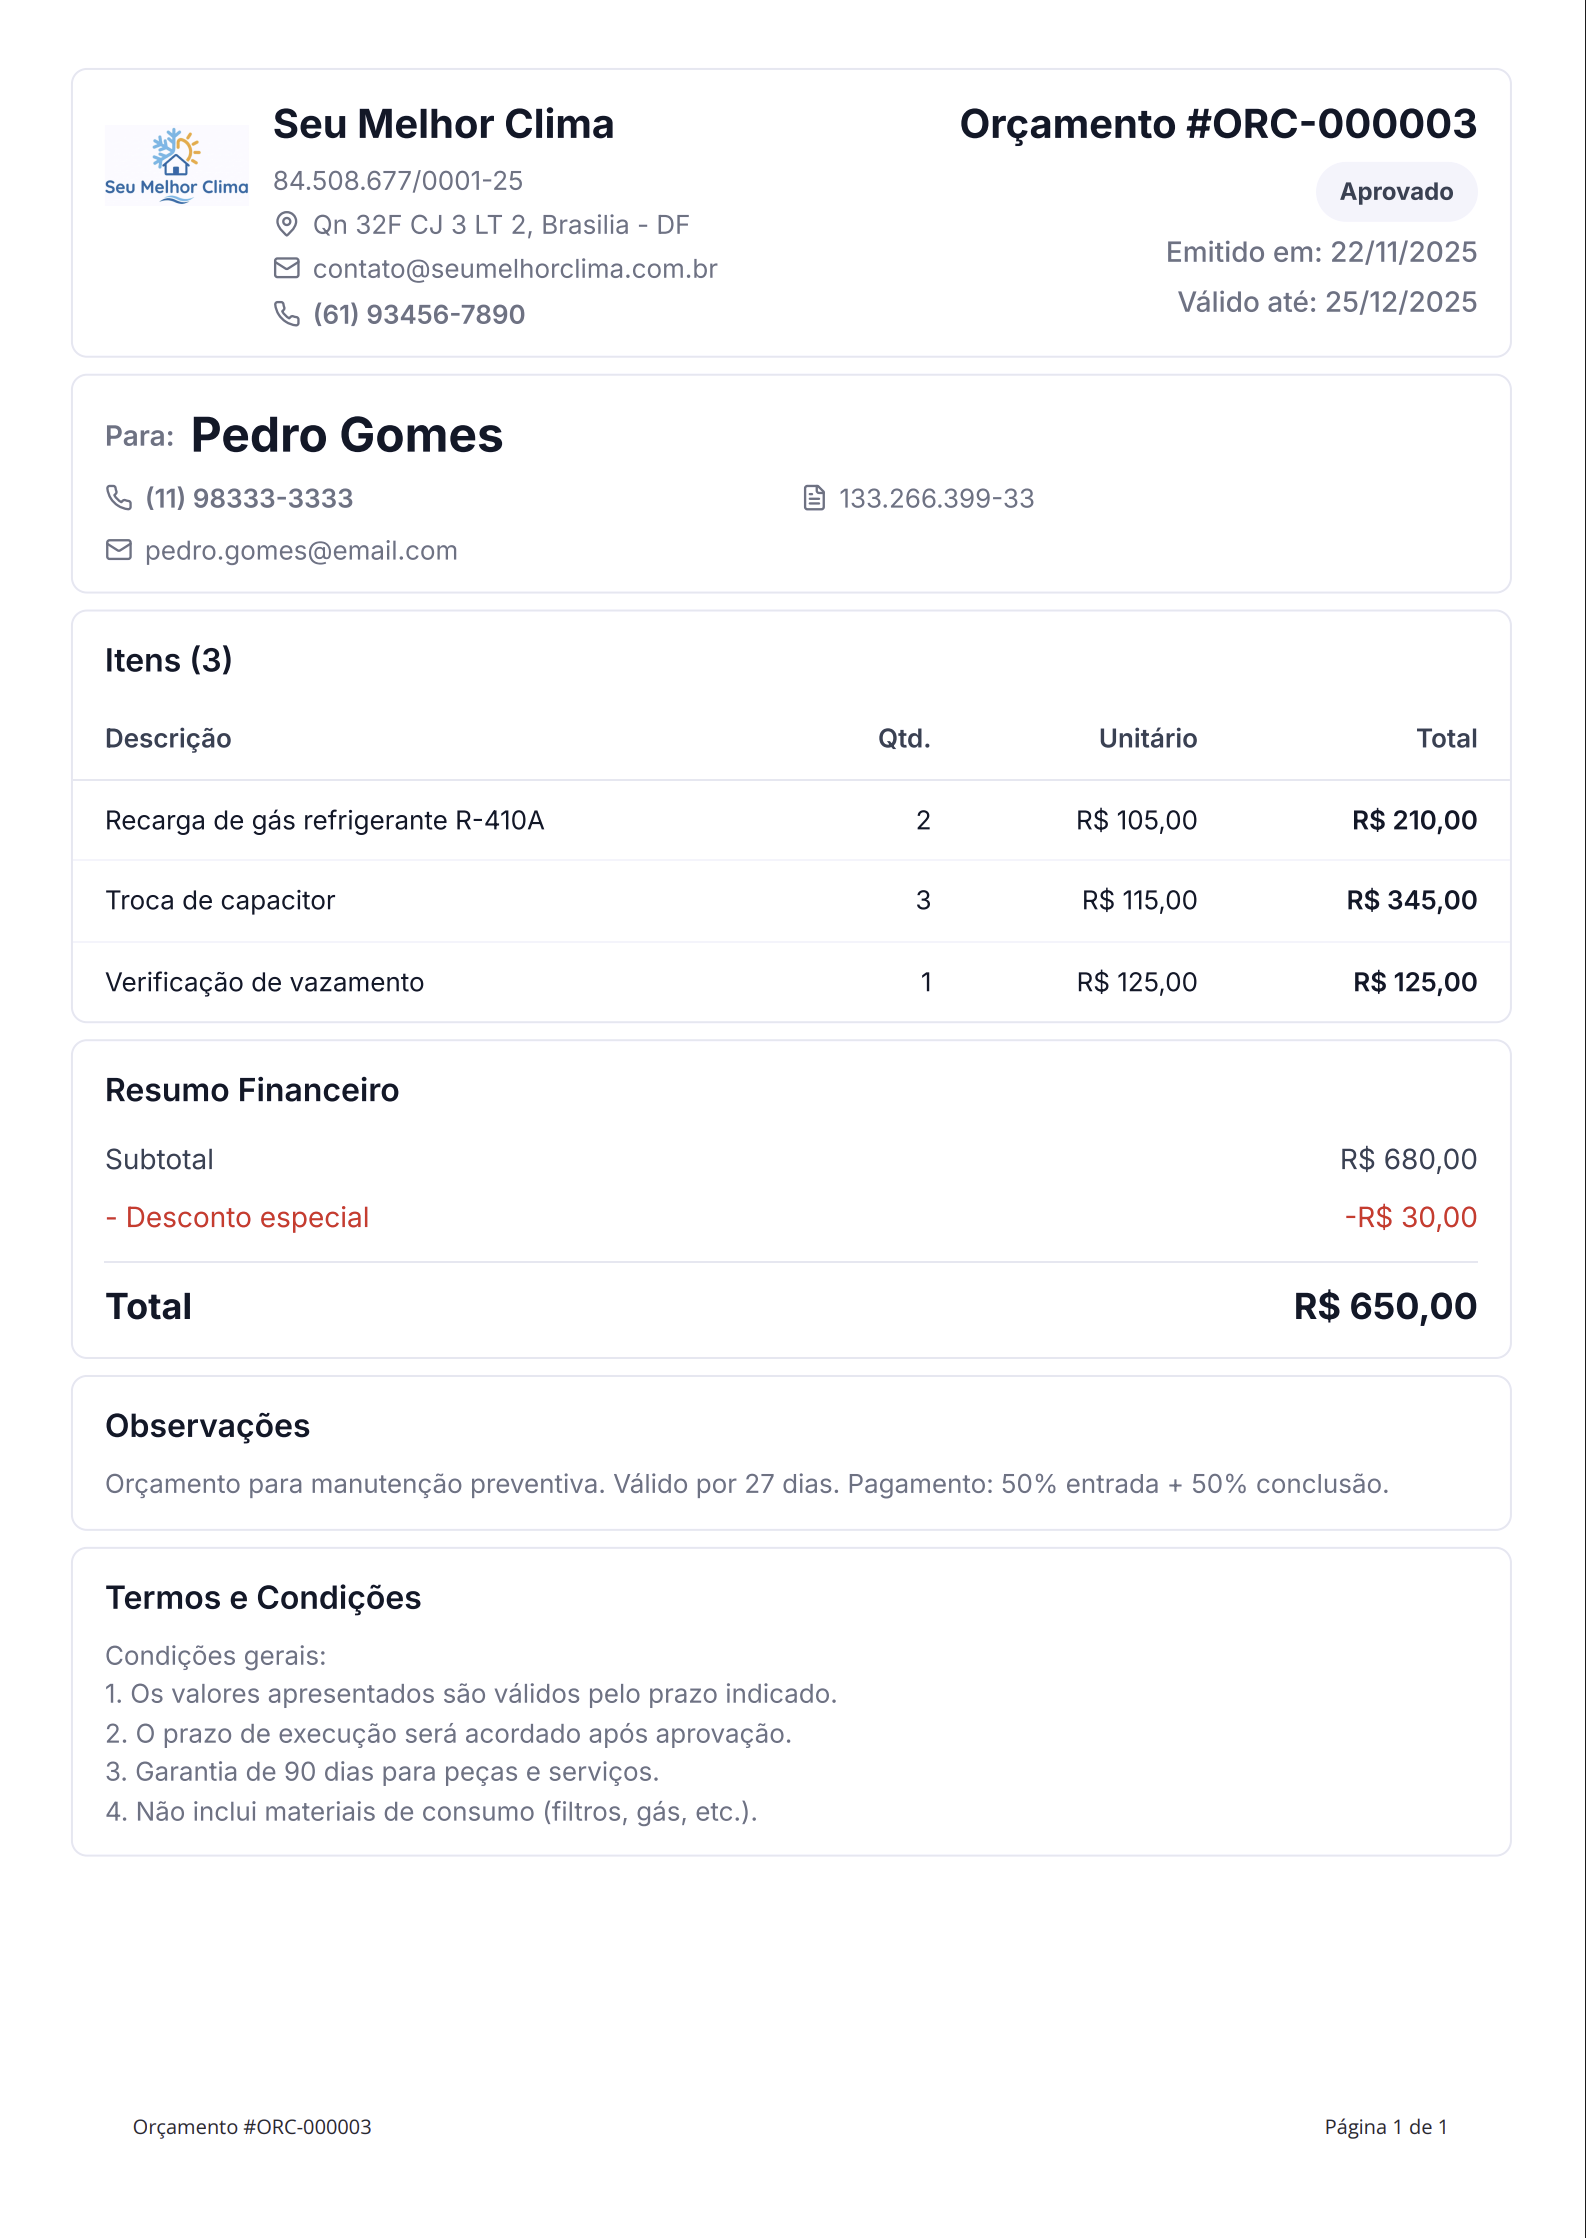Click the company phone handset icon
This screenshot has width=1586, height=2238.
[x=286, y=314]
